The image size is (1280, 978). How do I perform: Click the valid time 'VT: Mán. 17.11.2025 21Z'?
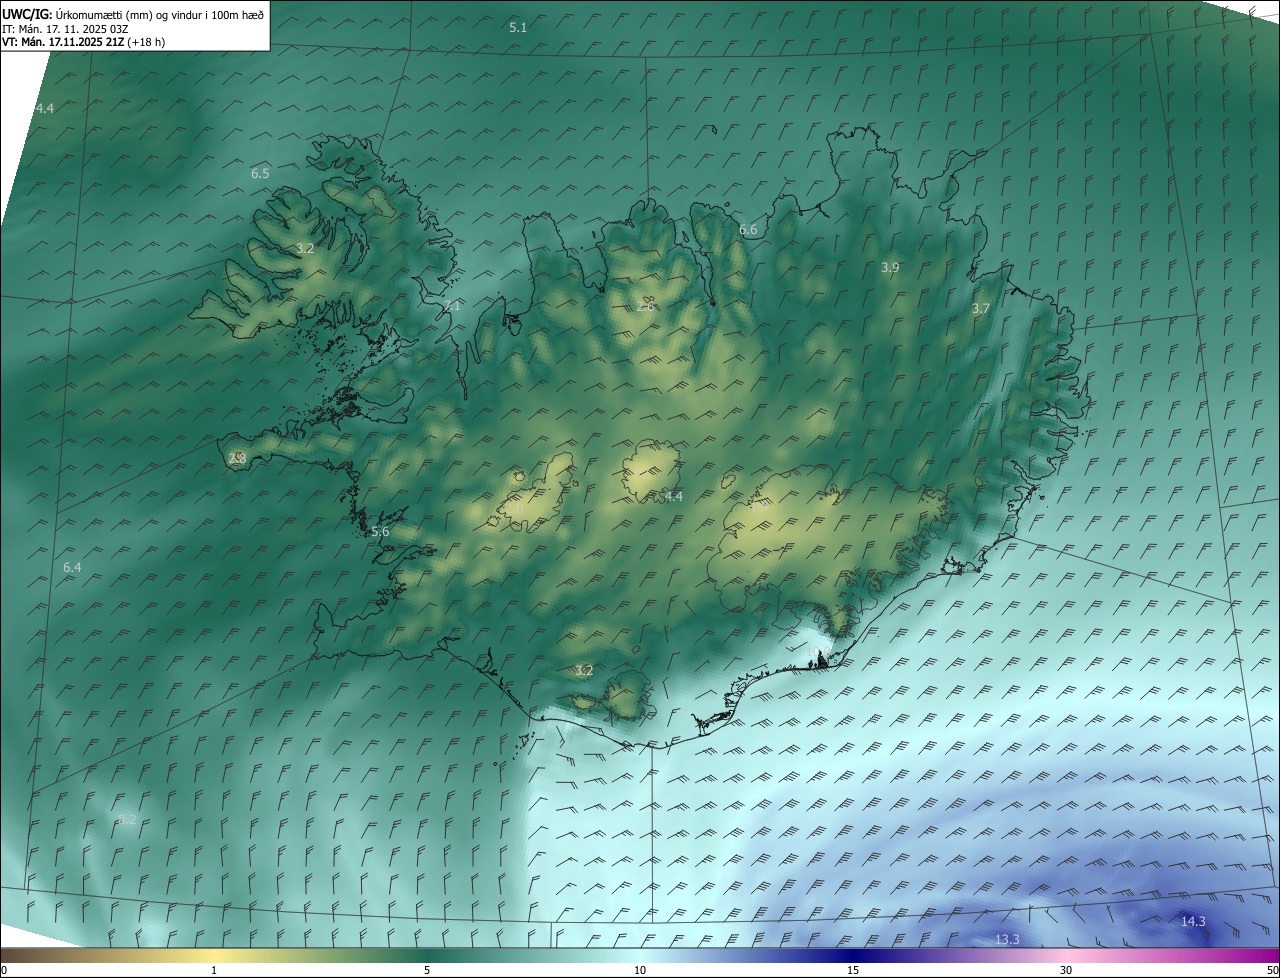tap(63, 42)
